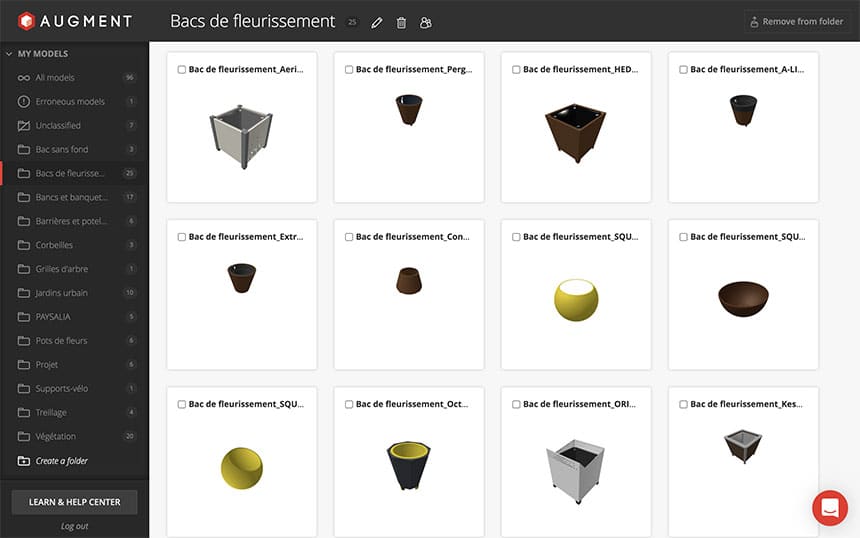Image resolution: width=860 pixels, height=538 pixels.
Task: Click the Create a folder plus icon
Action: point(24,461)
